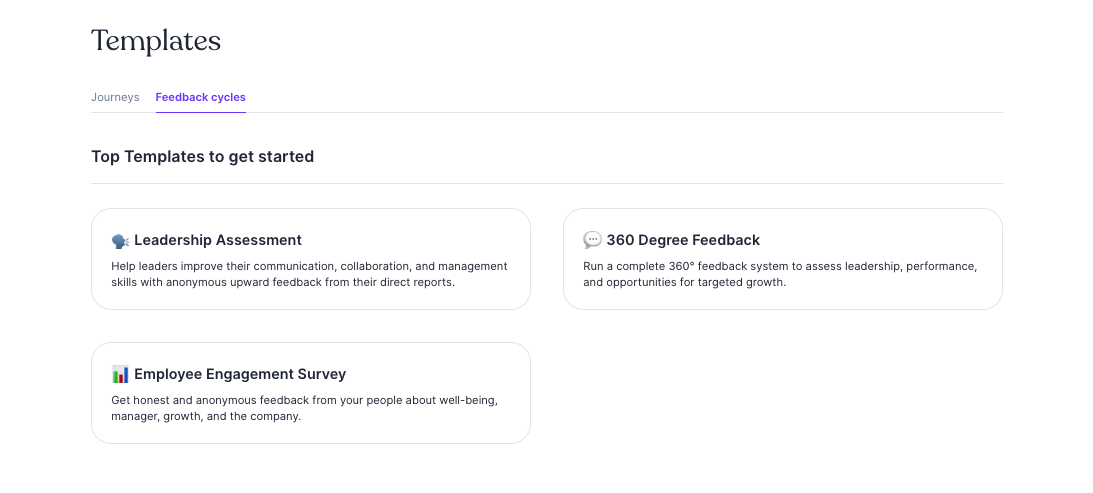Screen dimensions: 1093x493
Task: Select the Feedback cycles tab
Action: (x=200, y=97)
